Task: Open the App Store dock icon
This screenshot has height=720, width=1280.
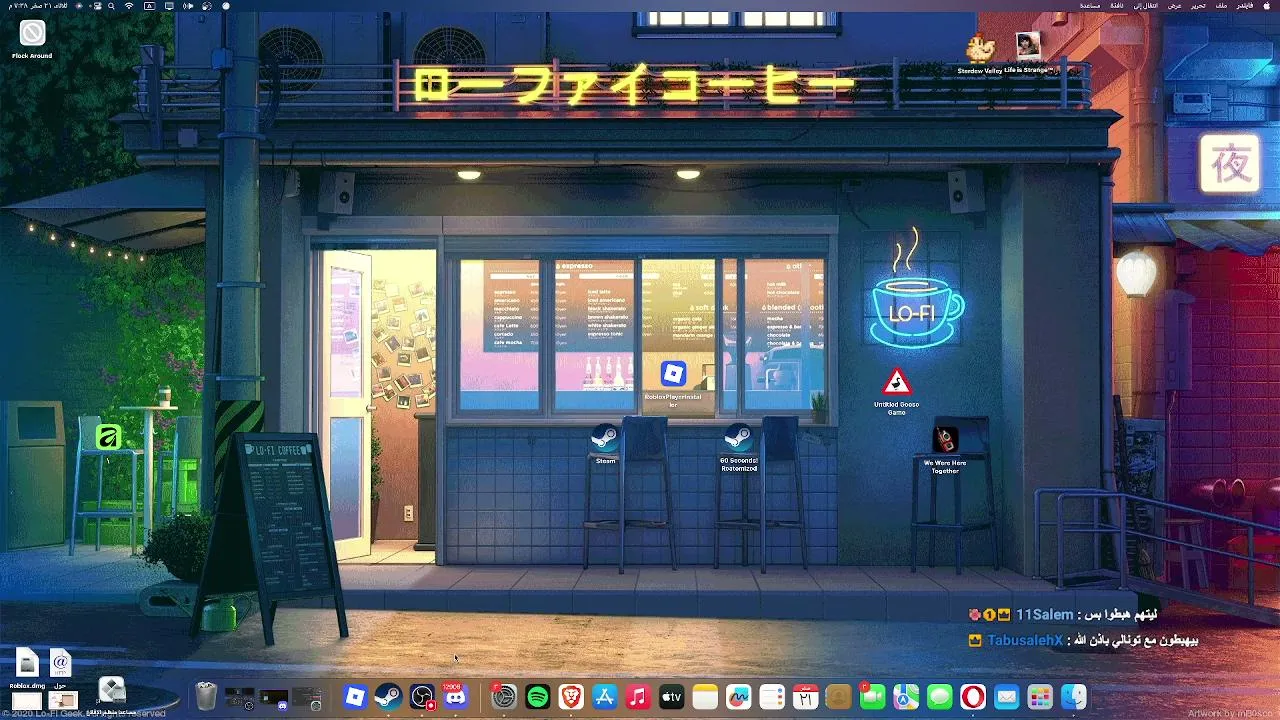Action: pos(605,697)
